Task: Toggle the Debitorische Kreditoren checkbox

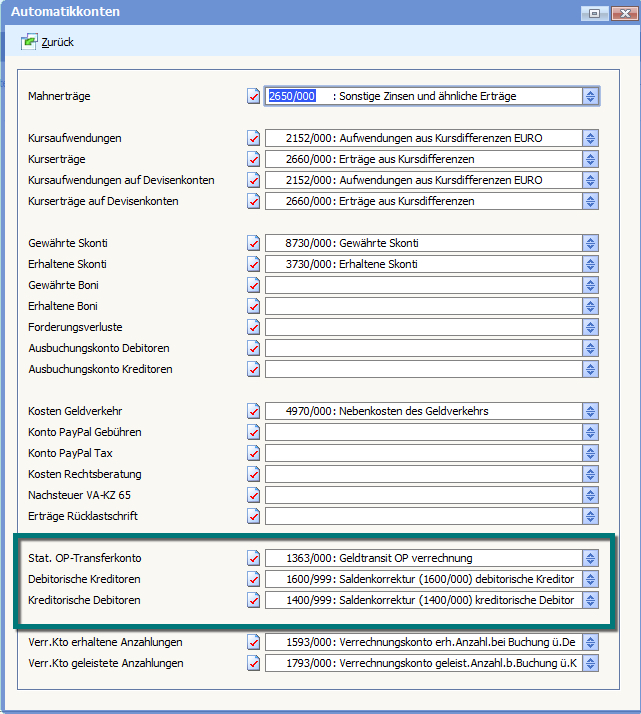Action: click(x=253, y=579)
